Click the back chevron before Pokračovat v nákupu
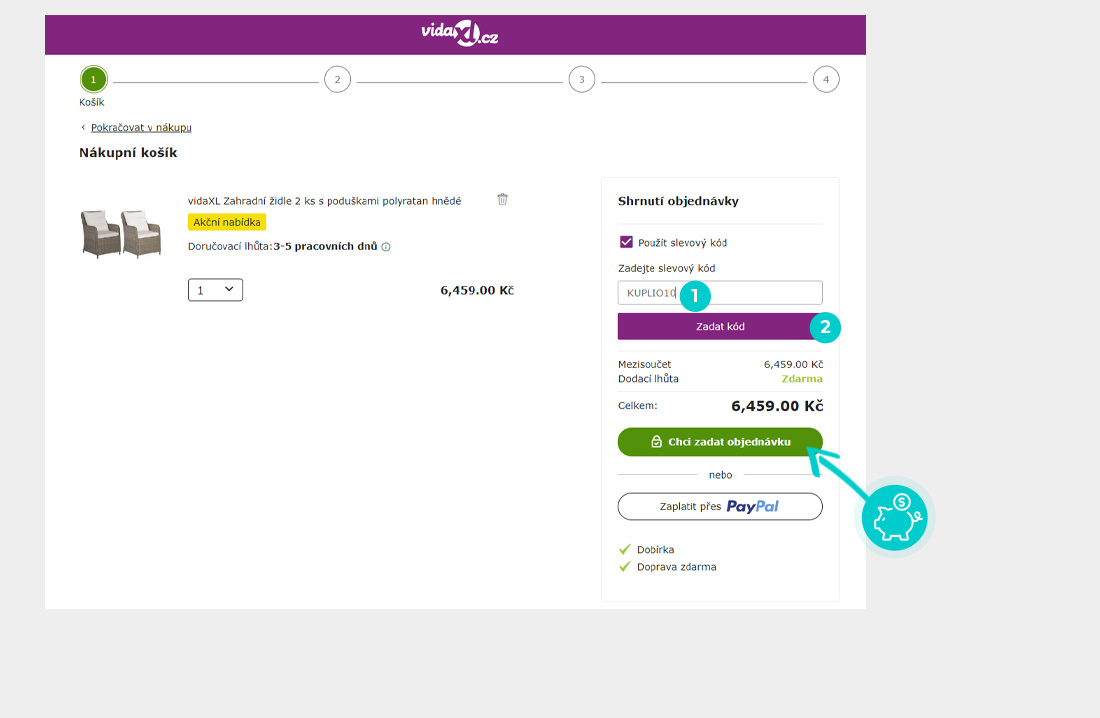 (84, 128)
